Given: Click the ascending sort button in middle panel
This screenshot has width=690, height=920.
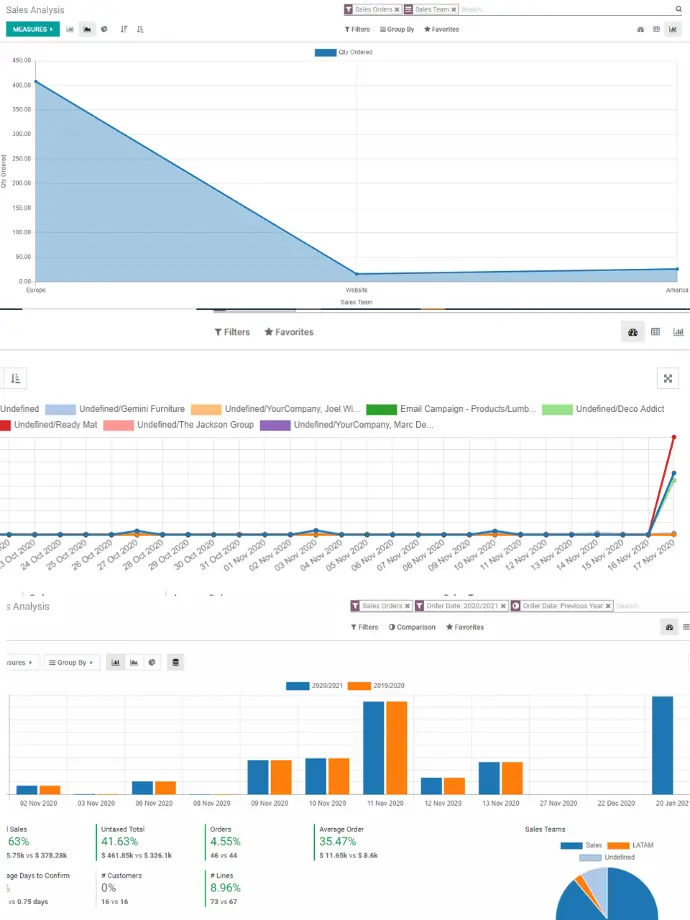Looking at the screenshot, I should [15, 378].
